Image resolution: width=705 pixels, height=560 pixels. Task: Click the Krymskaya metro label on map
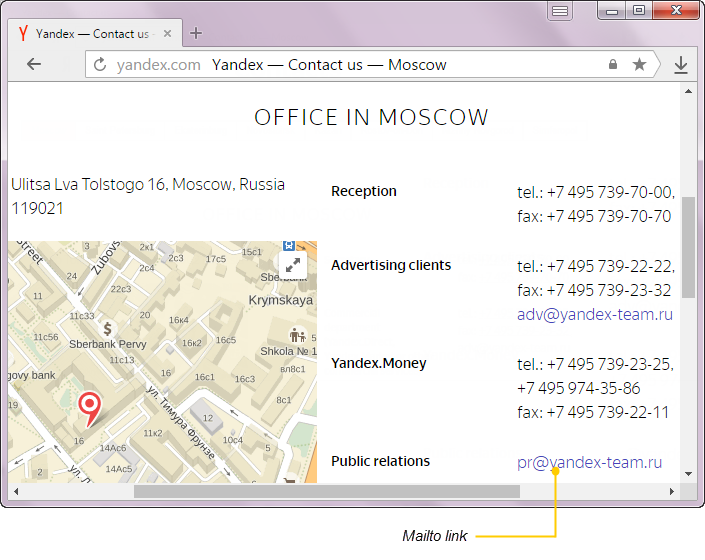281,300
